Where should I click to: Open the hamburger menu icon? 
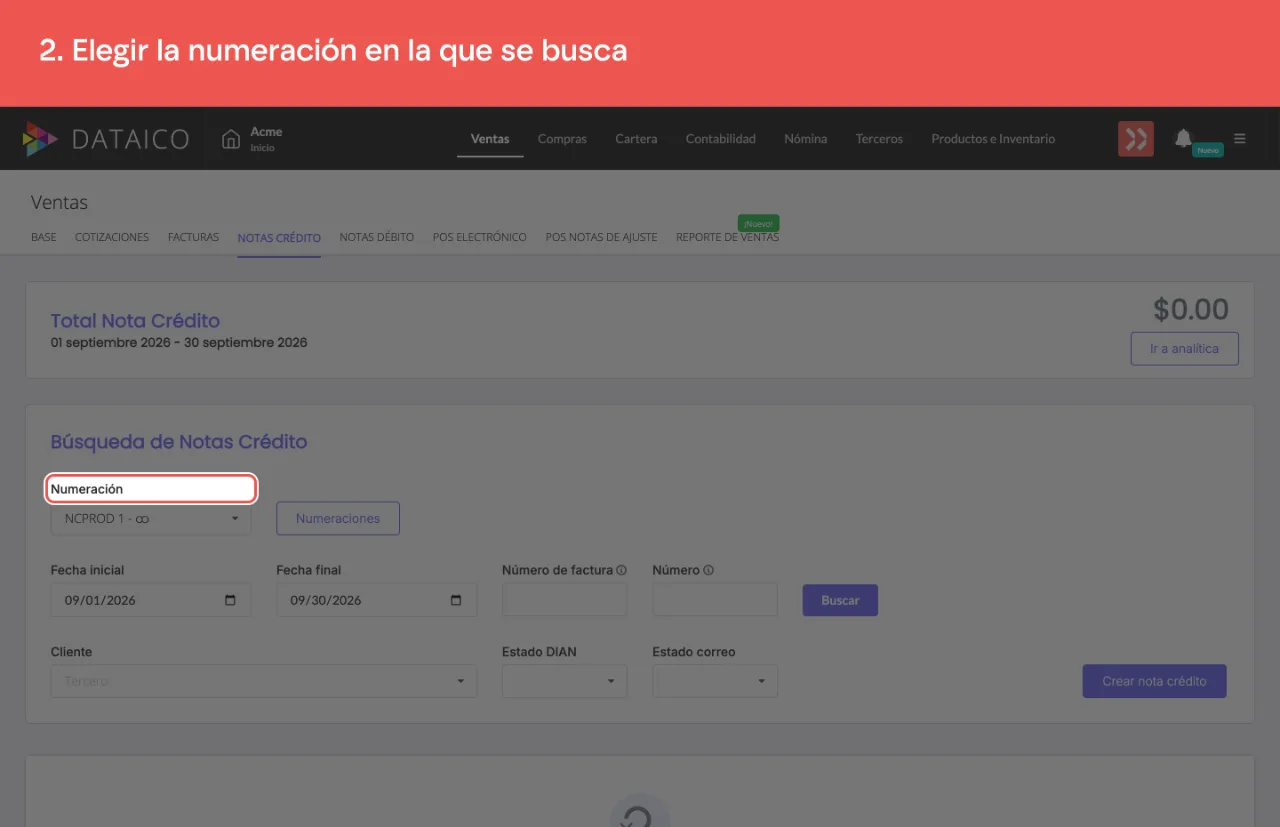[x=1240, y=139]
